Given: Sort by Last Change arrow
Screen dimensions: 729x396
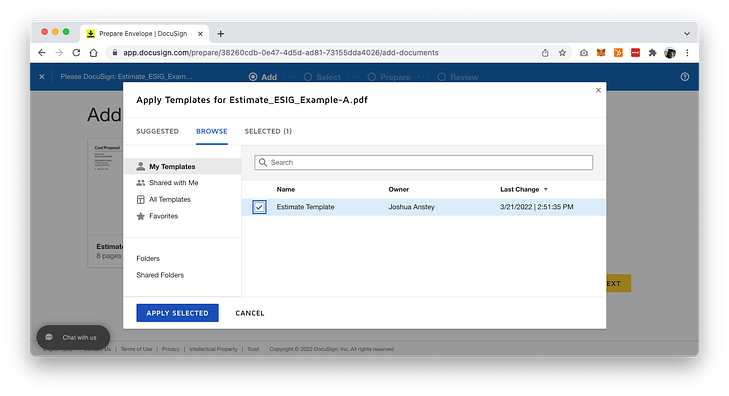Looking at the screenshot, I should (x=546, y=189).
